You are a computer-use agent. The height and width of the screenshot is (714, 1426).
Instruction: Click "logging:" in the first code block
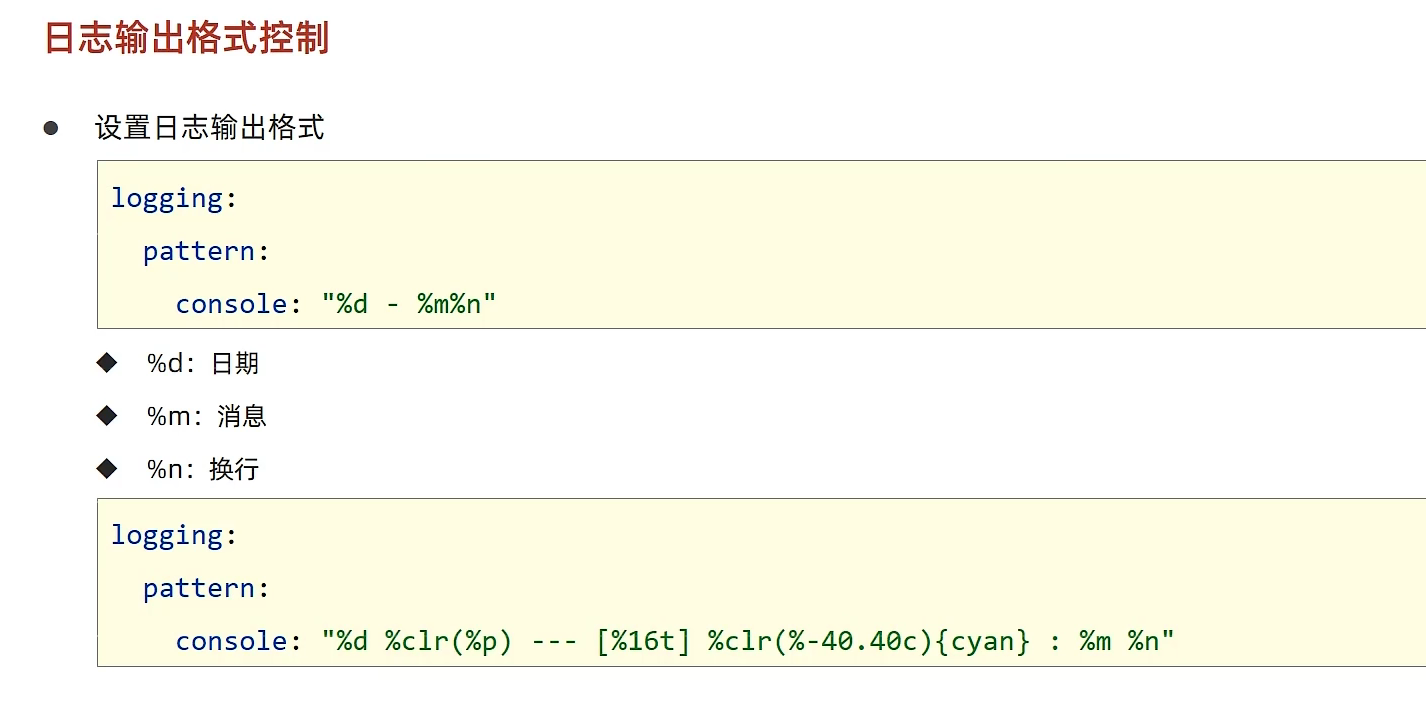click(174, 198)
